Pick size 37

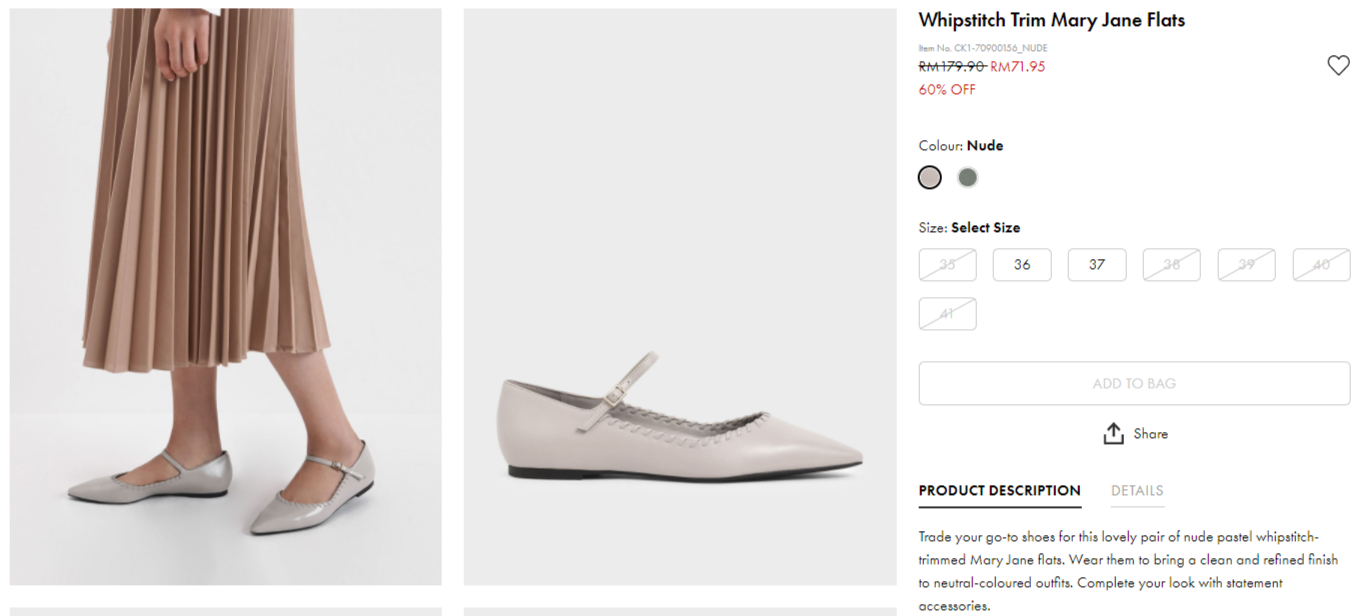[1096, 265]
